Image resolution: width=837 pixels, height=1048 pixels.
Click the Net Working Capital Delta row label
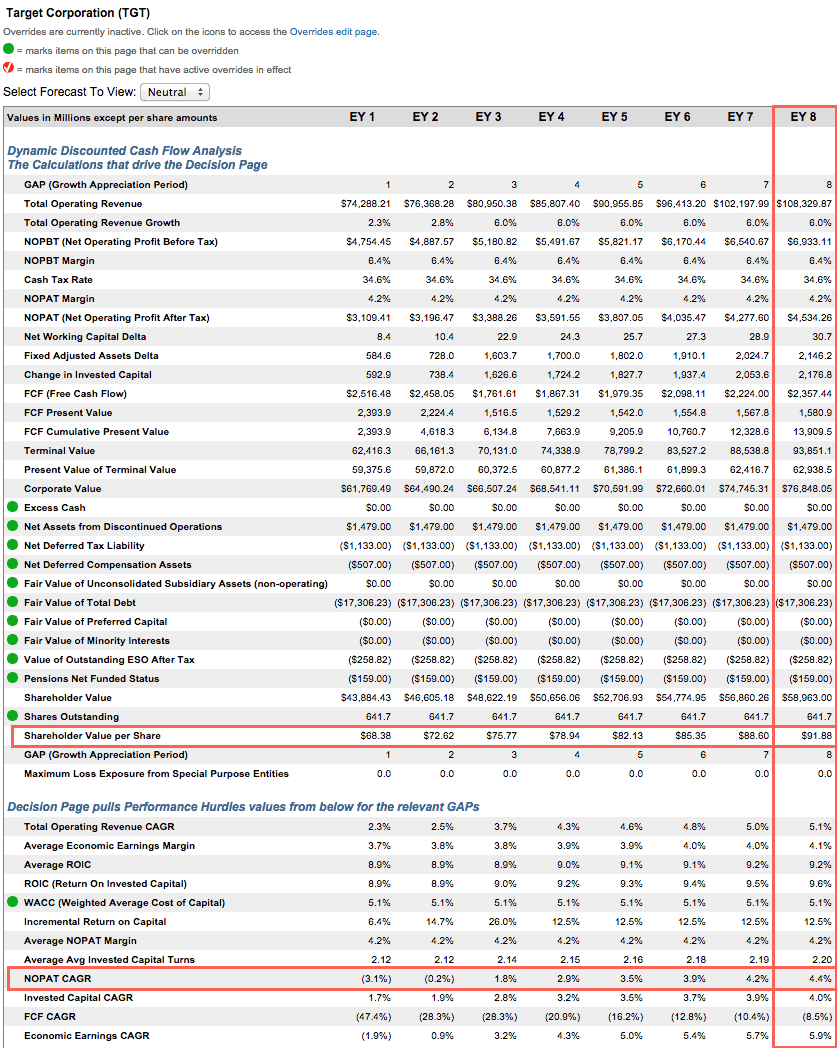coord(85,337)
